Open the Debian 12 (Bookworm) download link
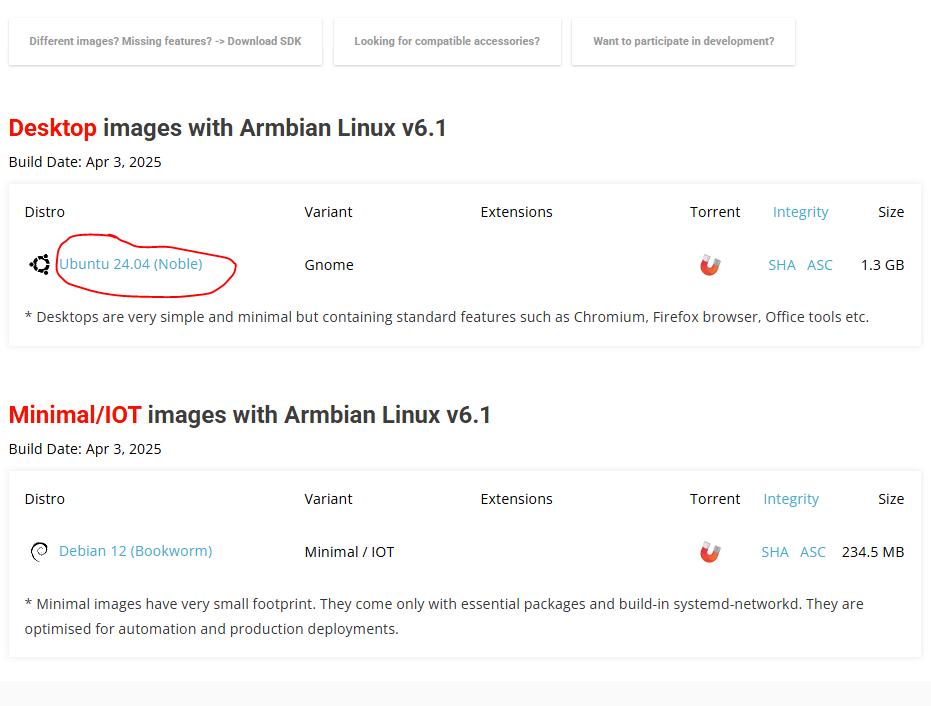The width and height of the screenshot is (931, 706). [x=135, y=551]
